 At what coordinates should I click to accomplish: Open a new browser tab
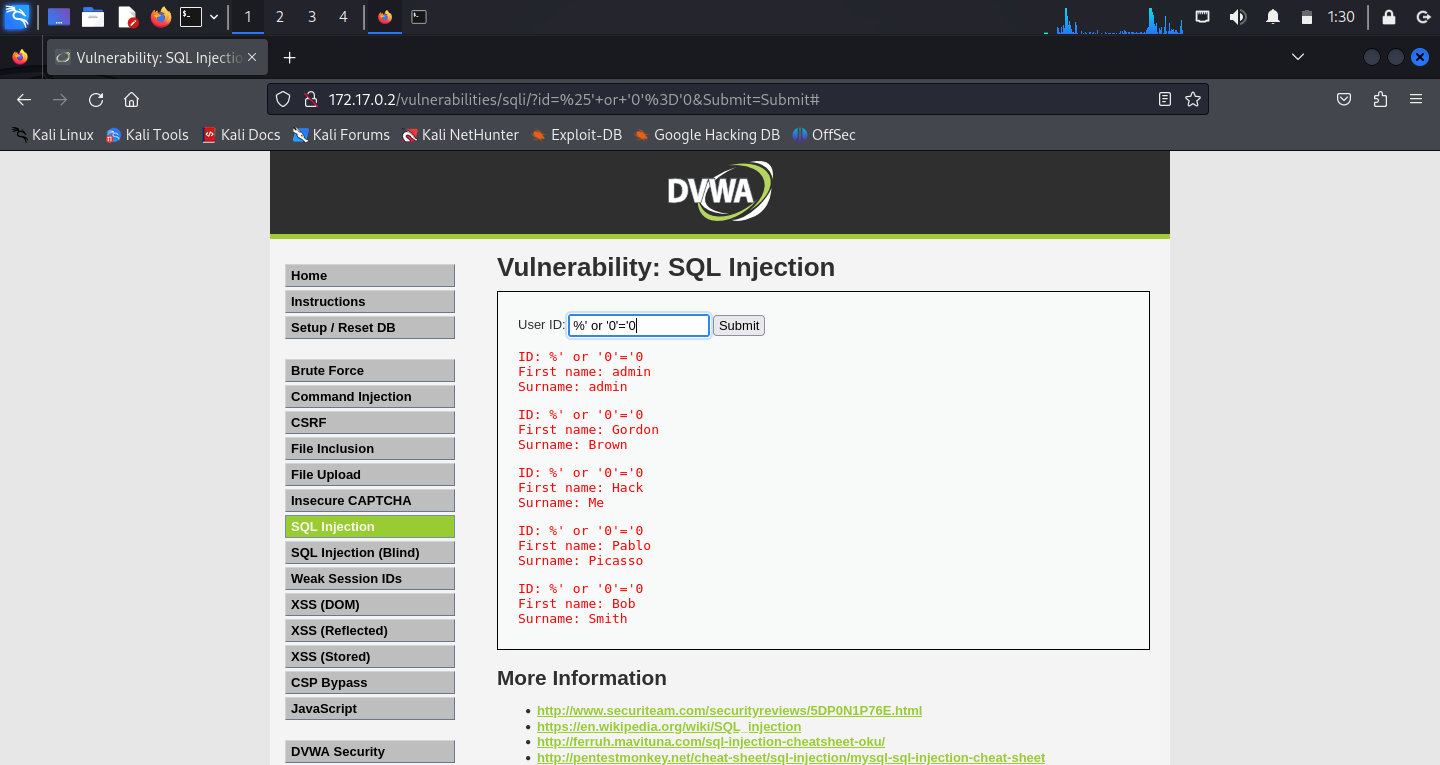(290, 58)
